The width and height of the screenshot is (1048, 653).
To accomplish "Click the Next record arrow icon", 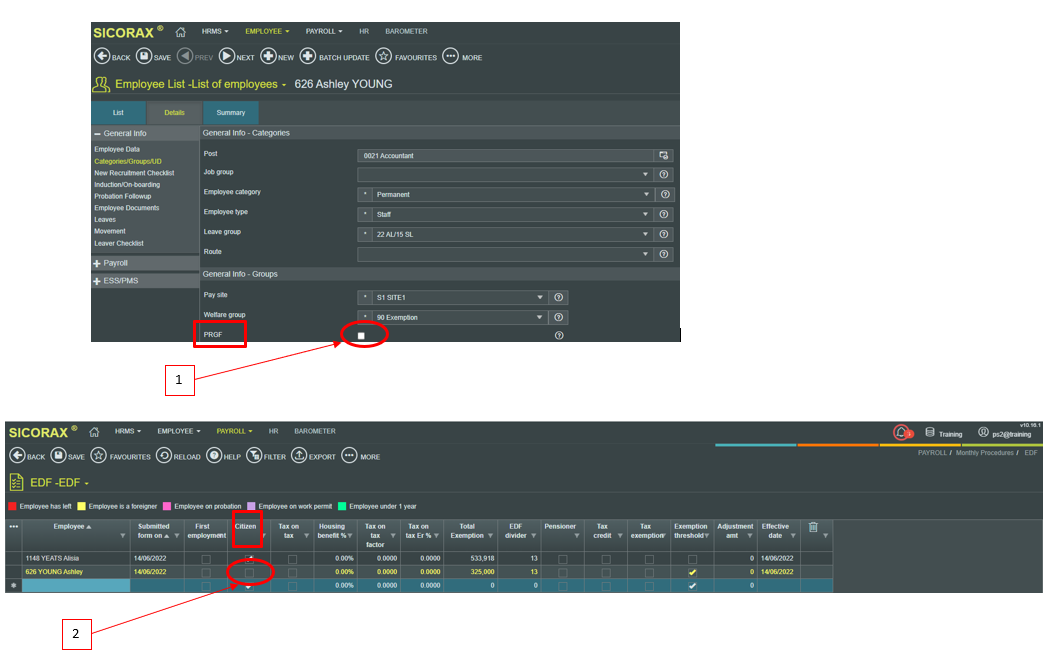I will 227,57.
